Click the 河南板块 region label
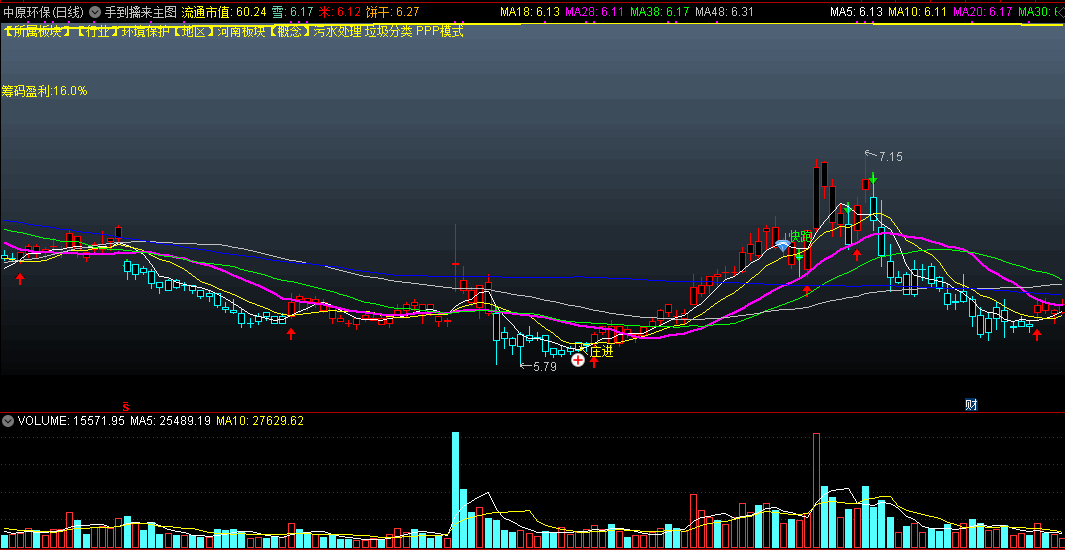This screenshot has height=550, width=1065. coord(240,31)
